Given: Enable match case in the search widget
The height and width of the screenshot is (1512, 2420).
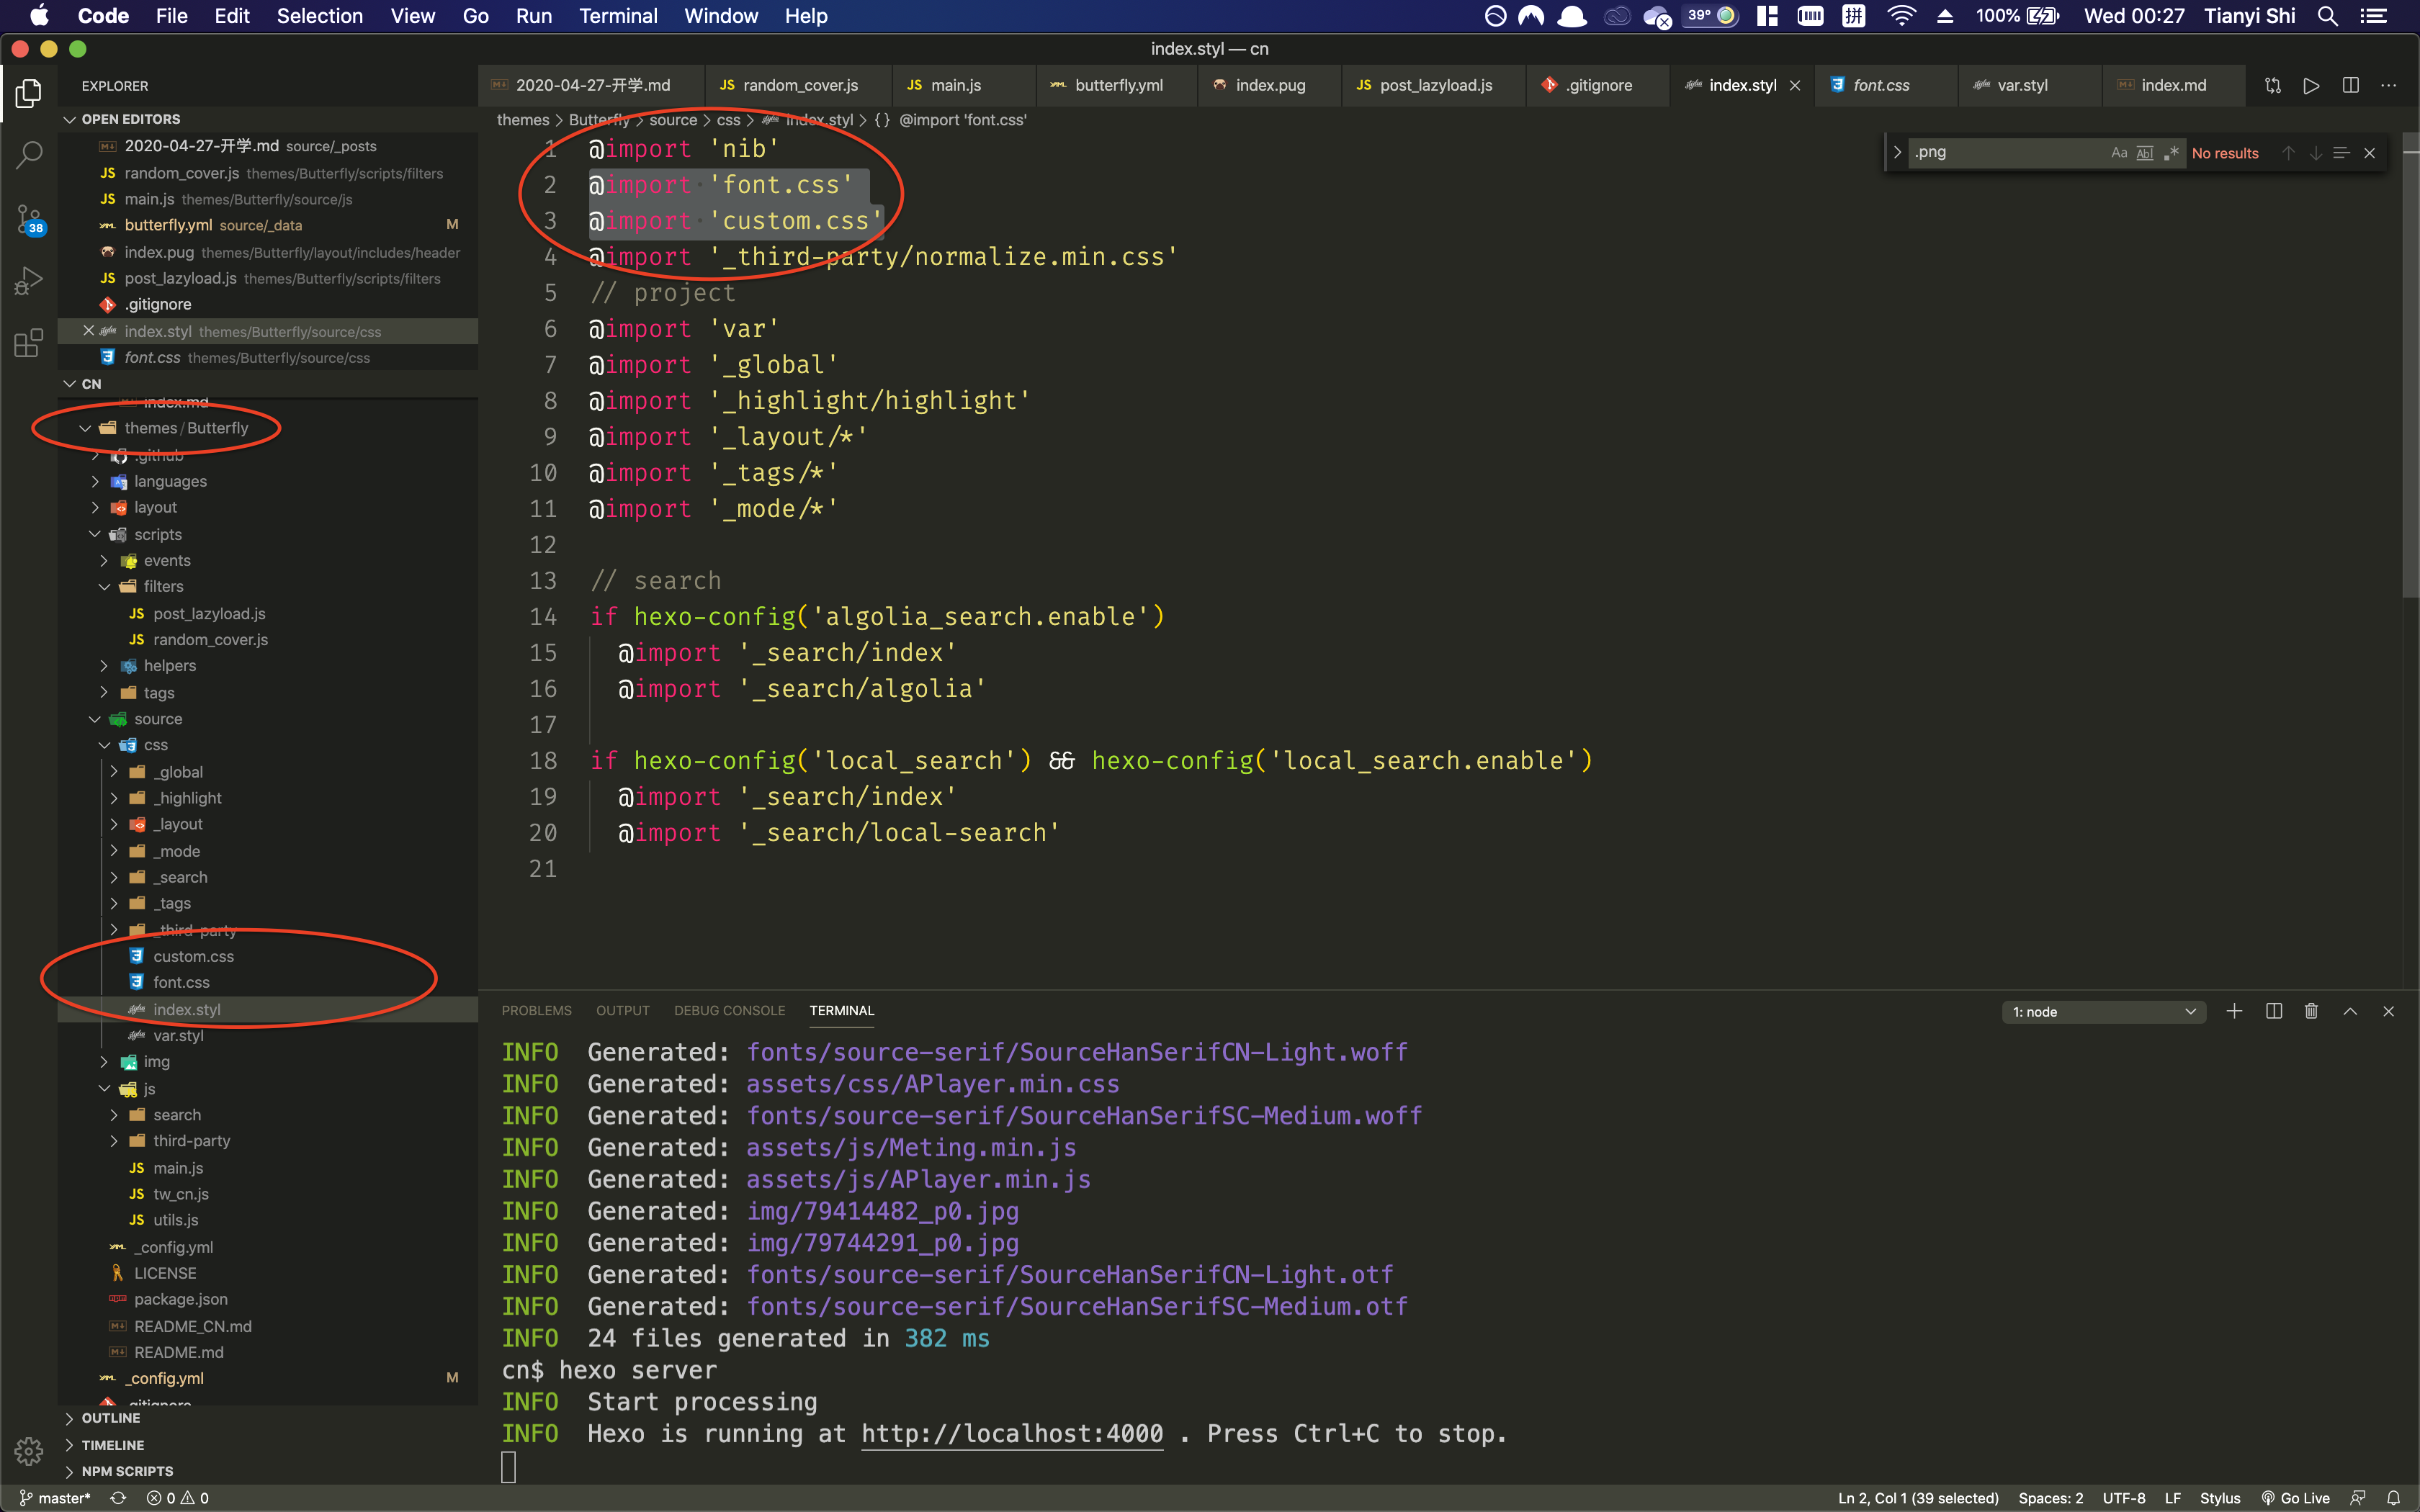Looking at the screenshot, I should coord(2118,152).
